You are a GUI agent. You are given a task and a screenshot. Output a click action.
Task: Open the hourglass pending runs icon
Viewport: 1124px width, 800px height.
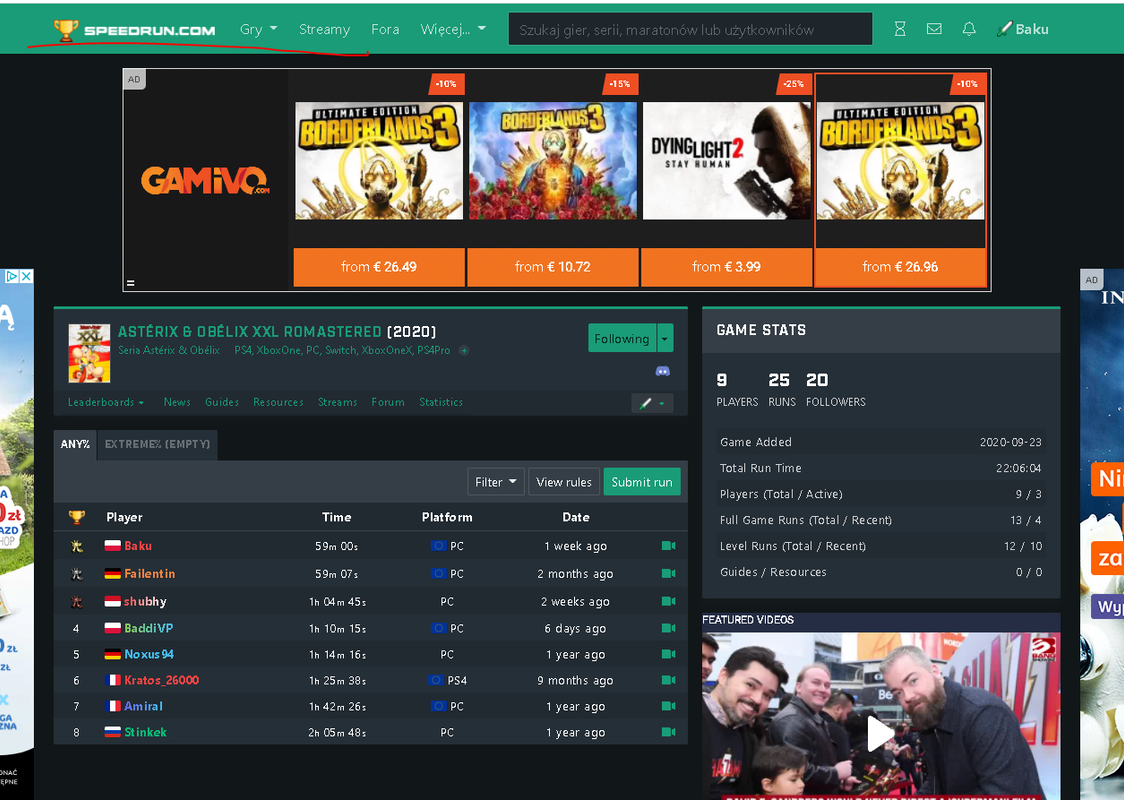pyautogui.click(x=900, y=29)
